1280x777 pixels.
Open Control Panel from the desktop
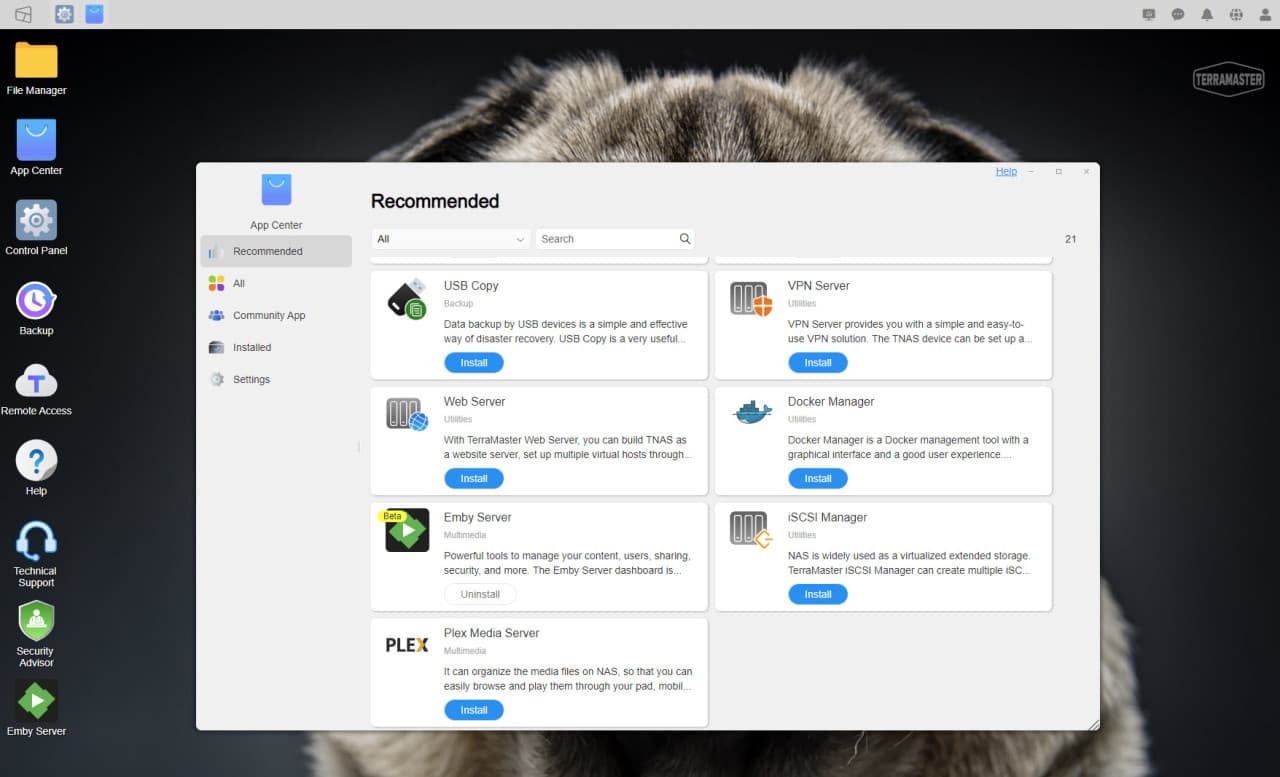coord(36,222)
